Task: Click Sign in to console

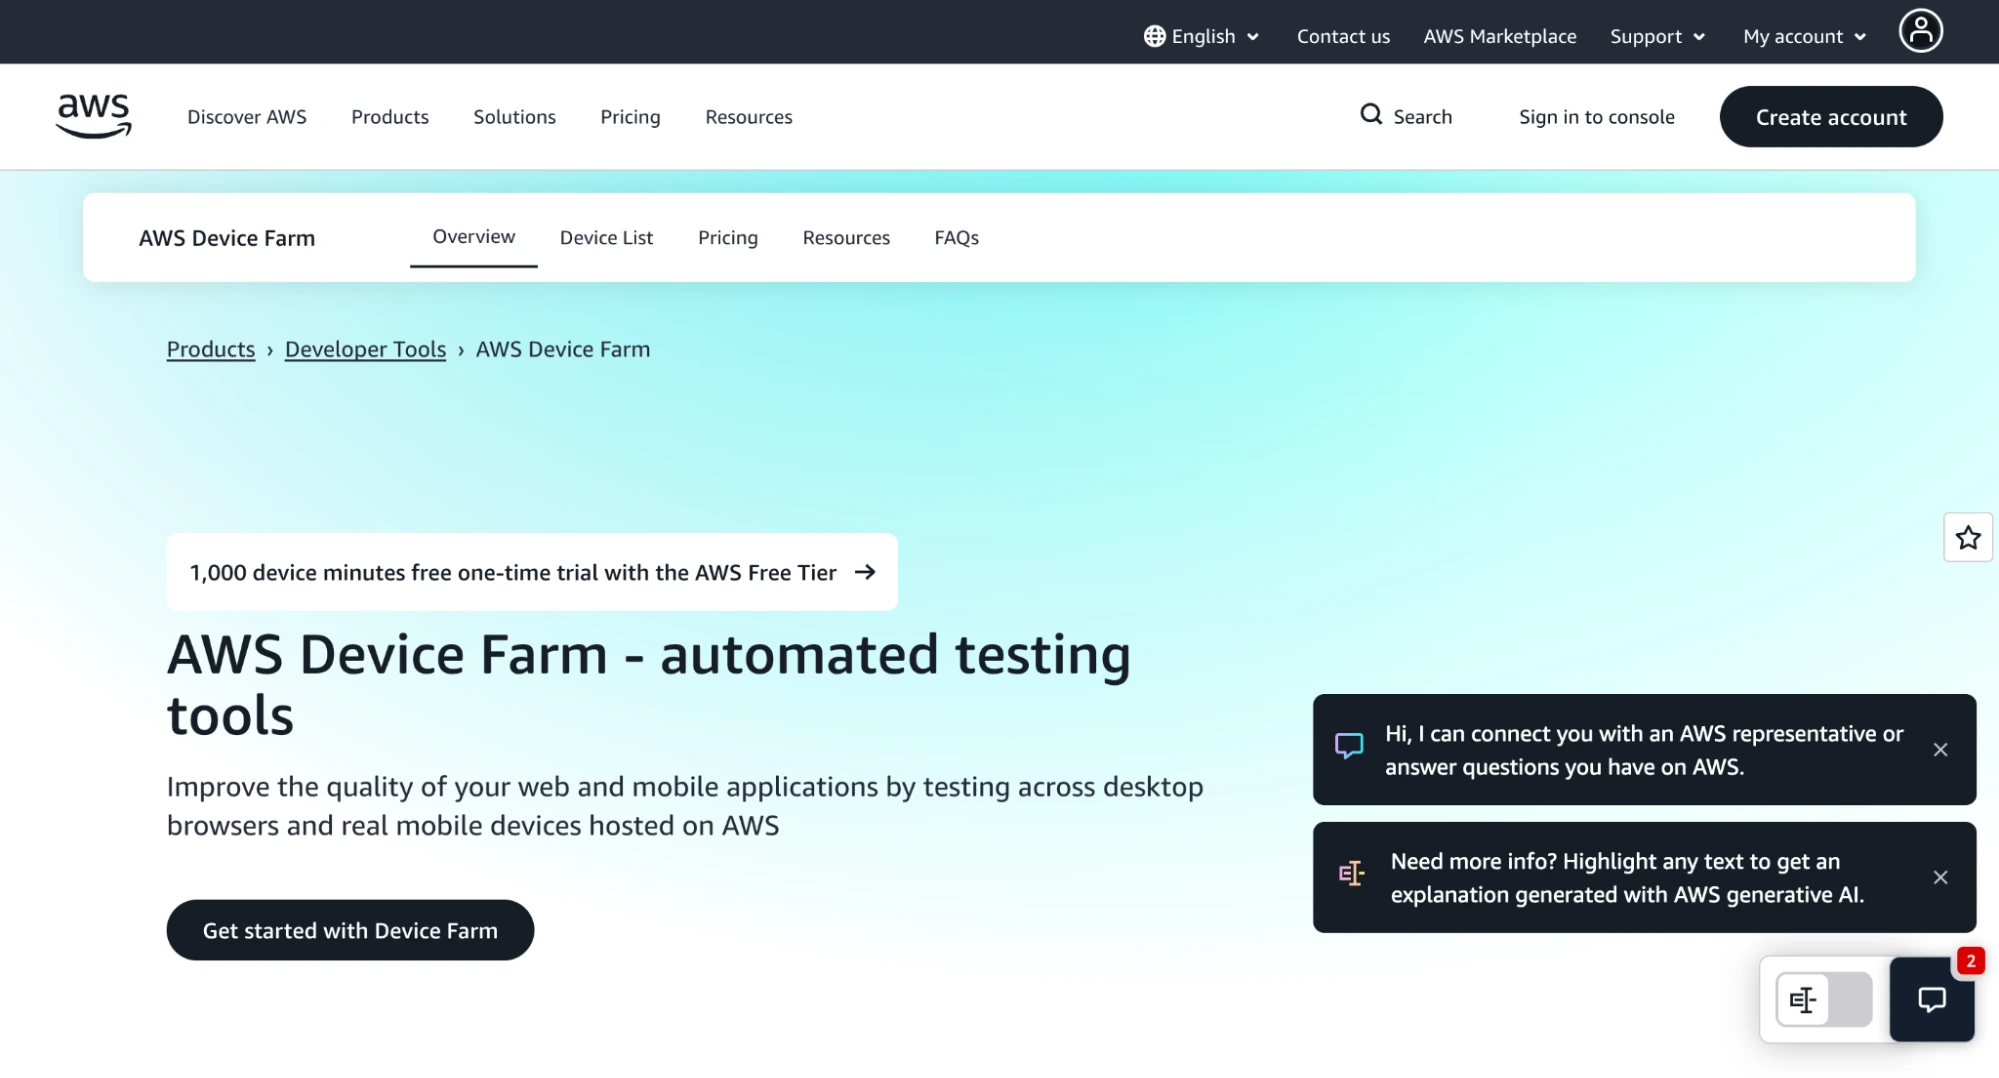Action: click(x=1596, y=117)
